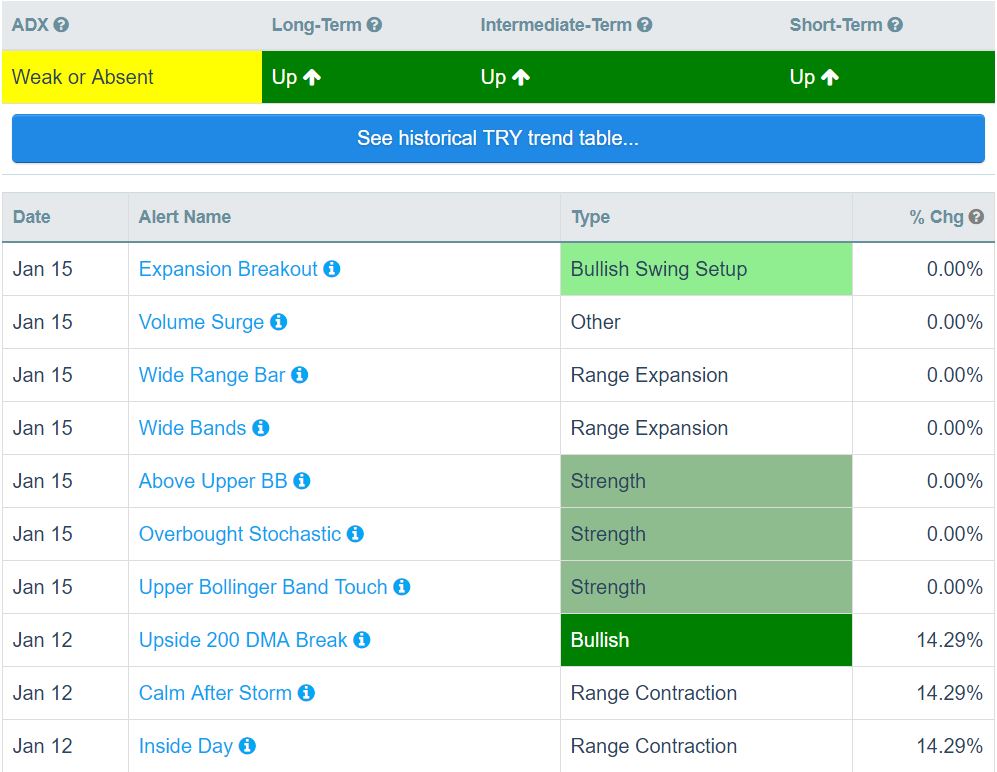Image resolution: width=997 pixels, height=772 pixels.
Task: Open the Calm After Storm link
Action: (x=215, y=693)
